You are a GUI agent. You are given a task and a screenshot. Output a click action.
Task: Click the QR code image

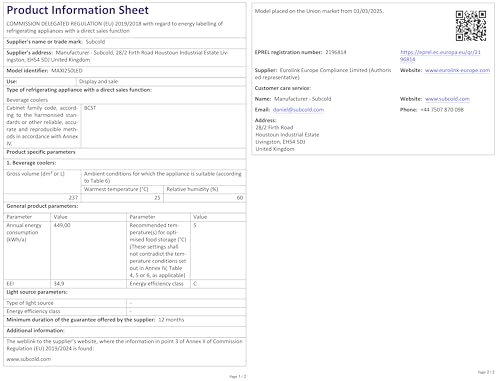click(471, 26)
